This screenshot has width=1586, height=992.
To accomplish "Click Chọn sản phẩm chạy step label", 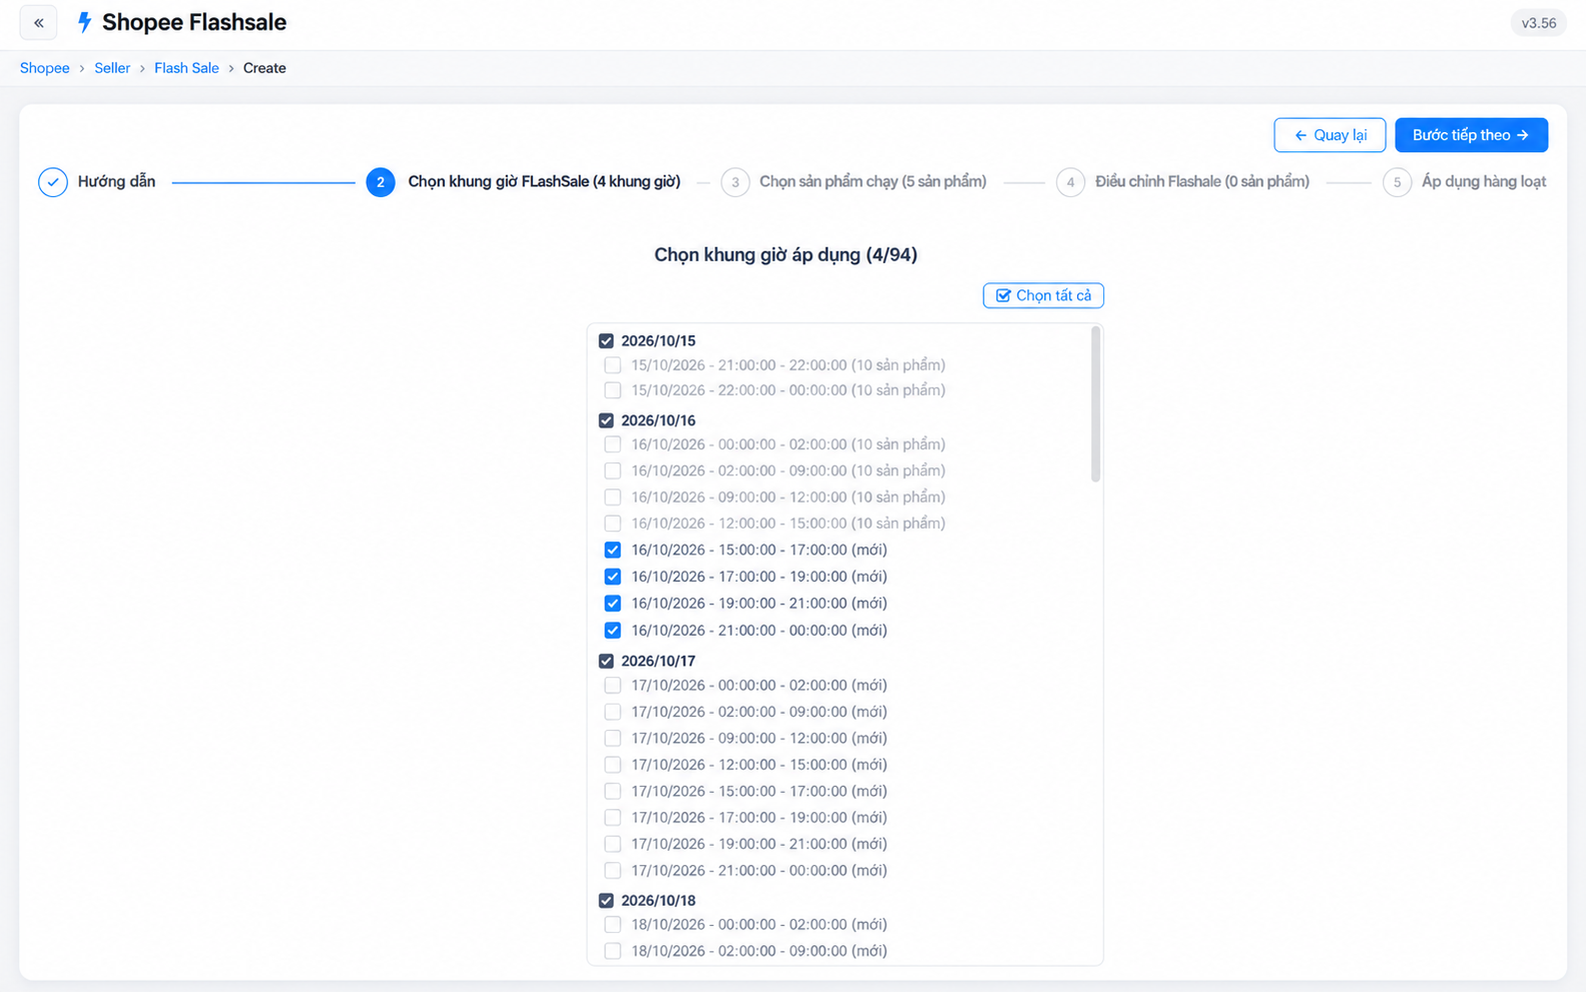I will (873, 182).
